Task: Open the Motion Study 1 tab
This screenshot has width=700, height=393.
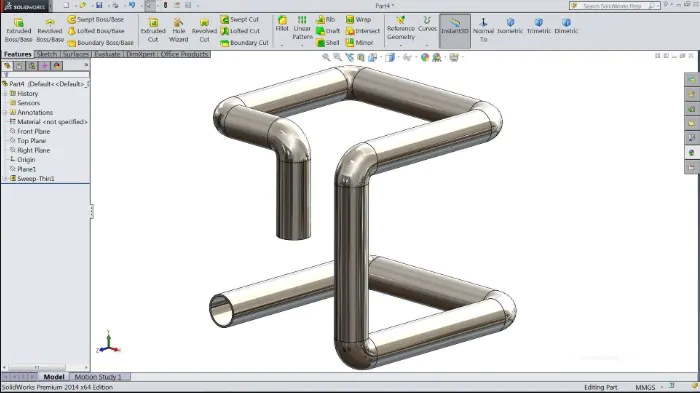Action: 98,377
